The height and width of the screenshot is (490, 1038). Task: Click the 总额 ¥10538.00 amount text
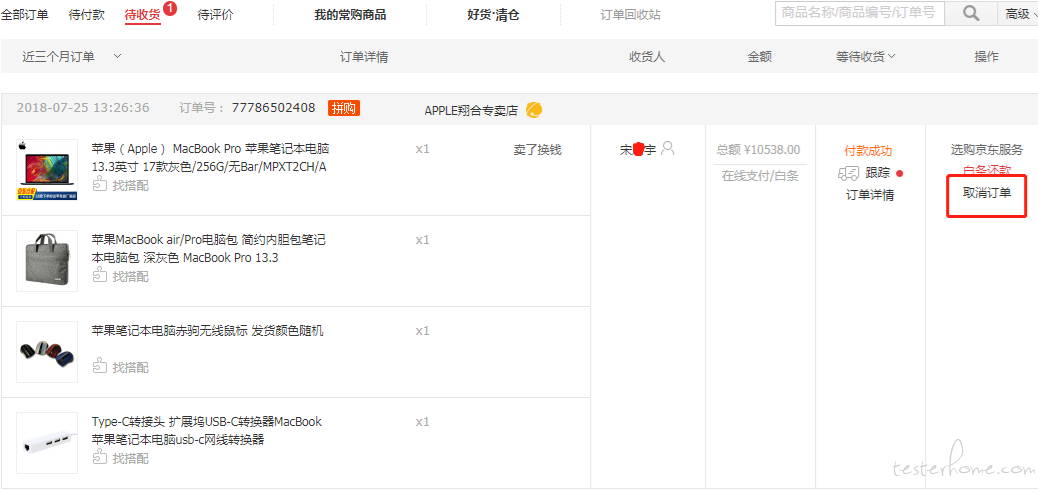(758, 150)
